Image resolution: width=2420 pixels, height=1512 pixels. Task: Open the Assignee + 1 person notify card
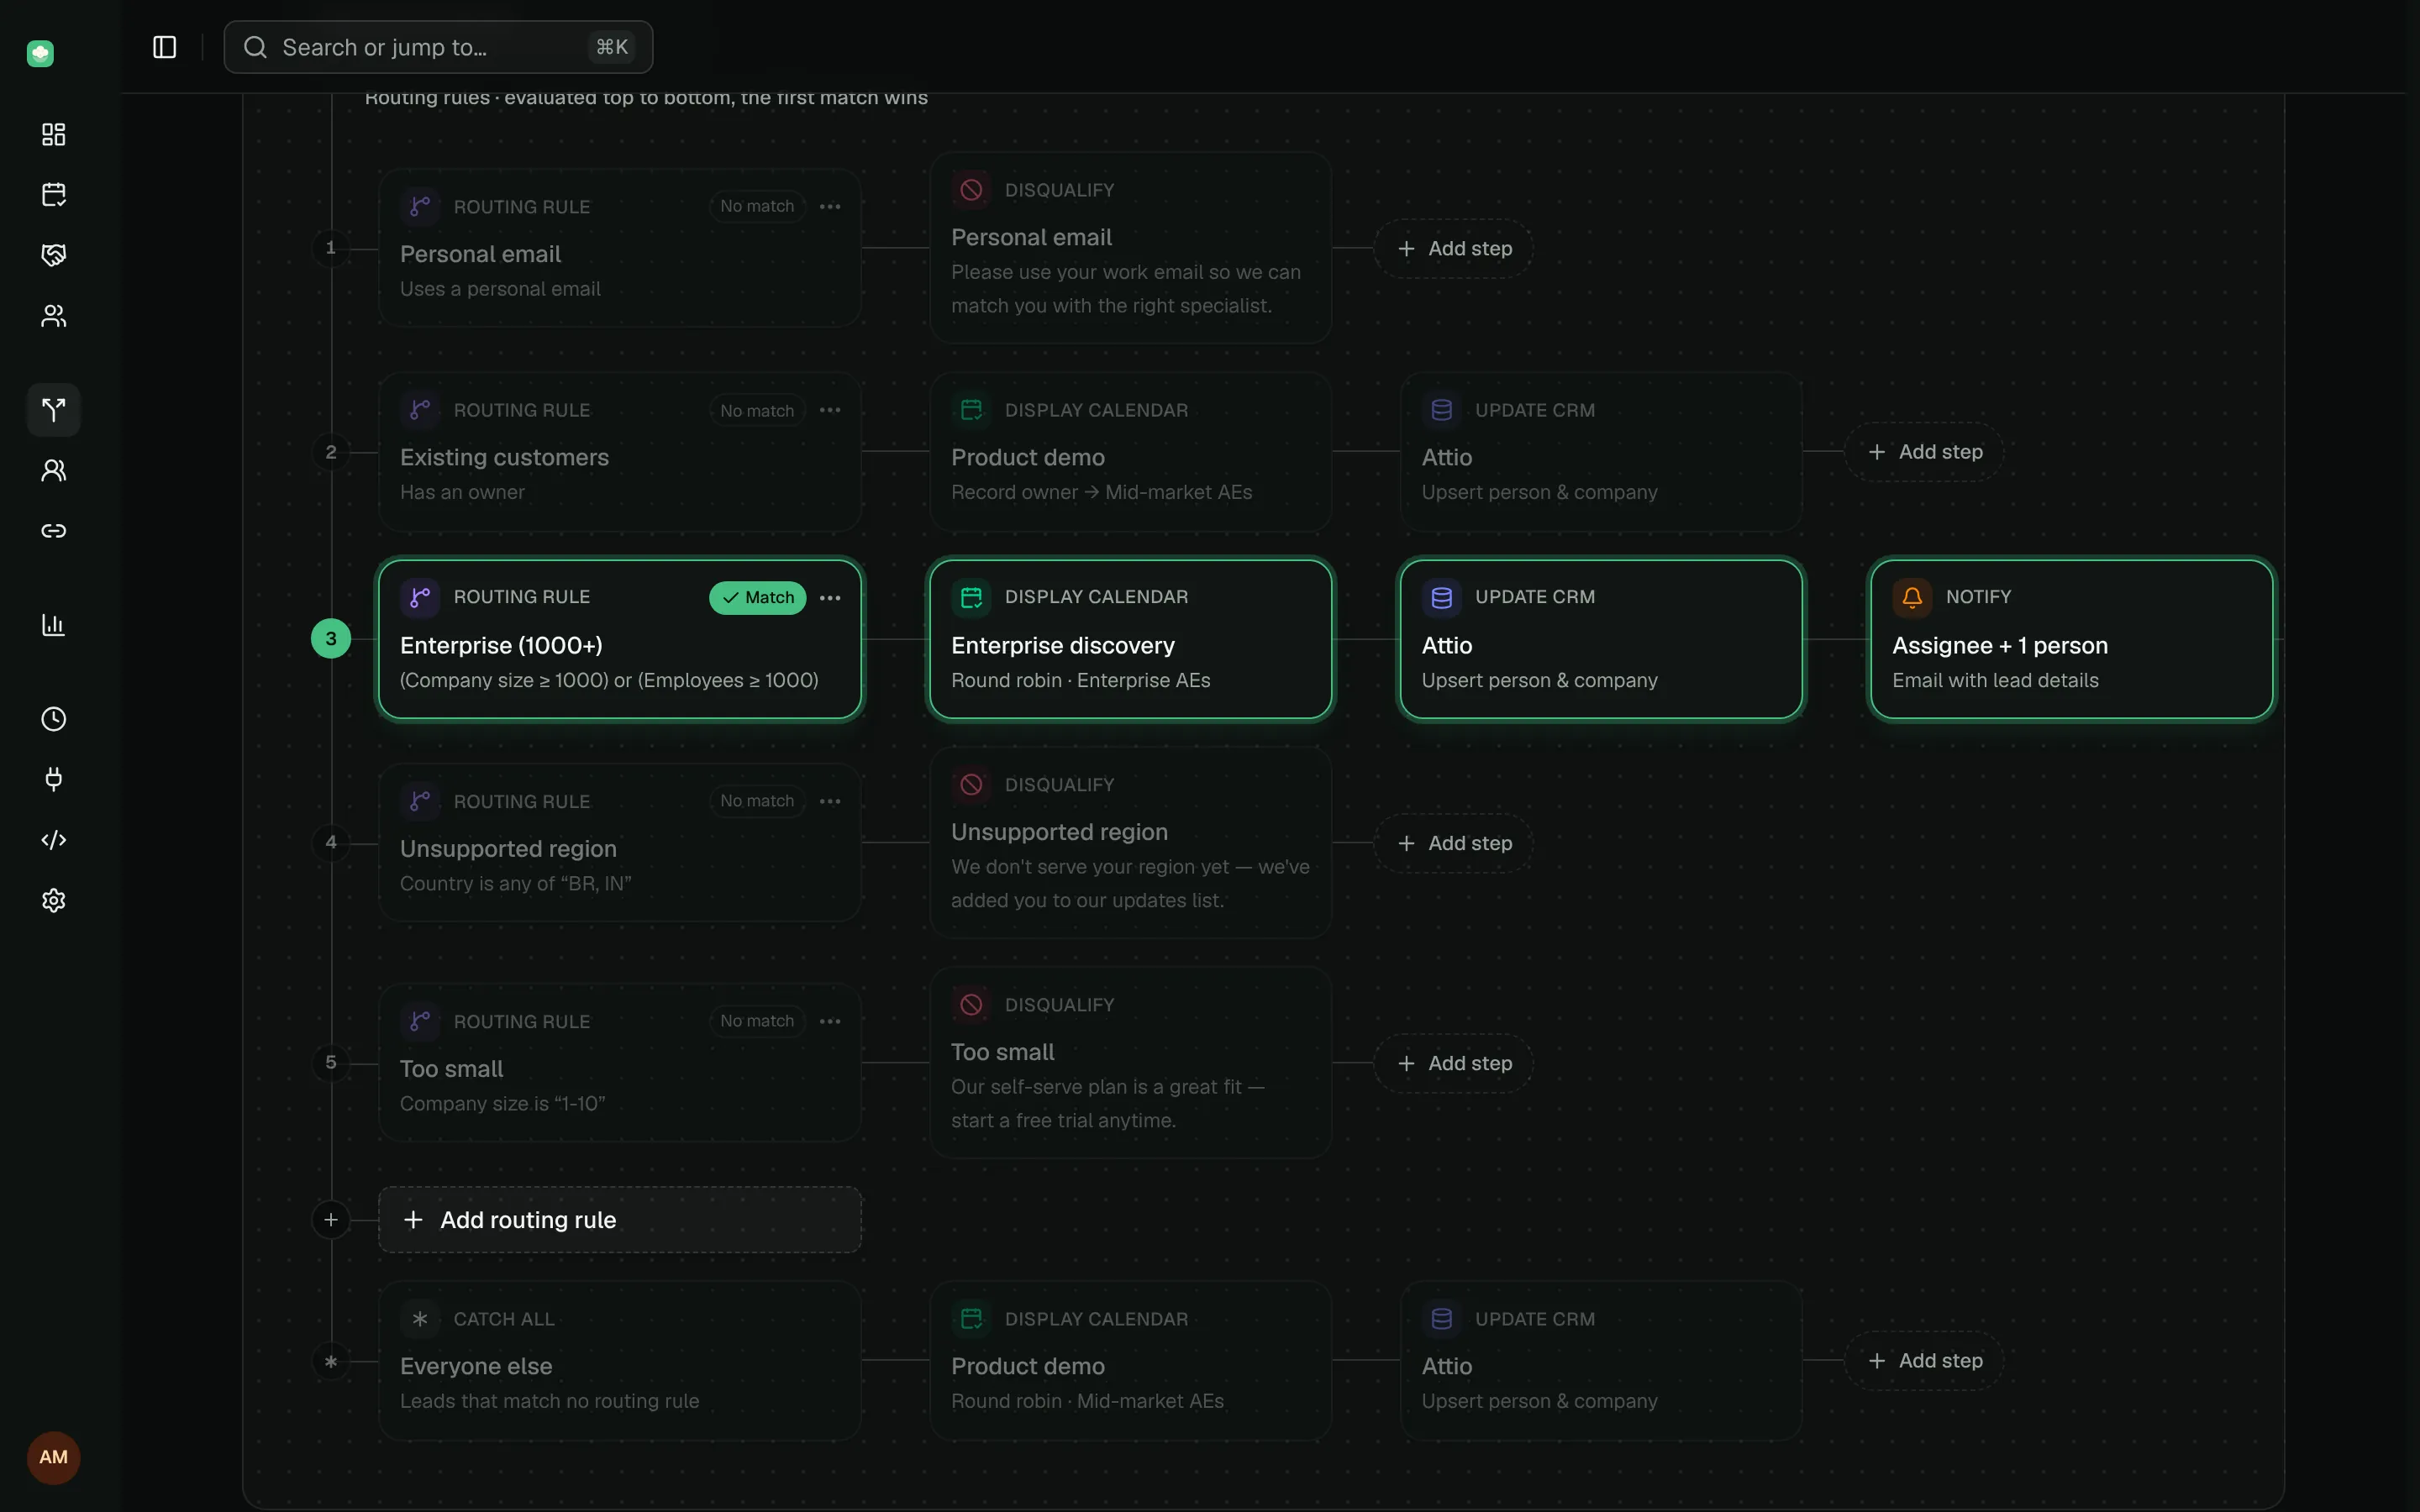2072,639
